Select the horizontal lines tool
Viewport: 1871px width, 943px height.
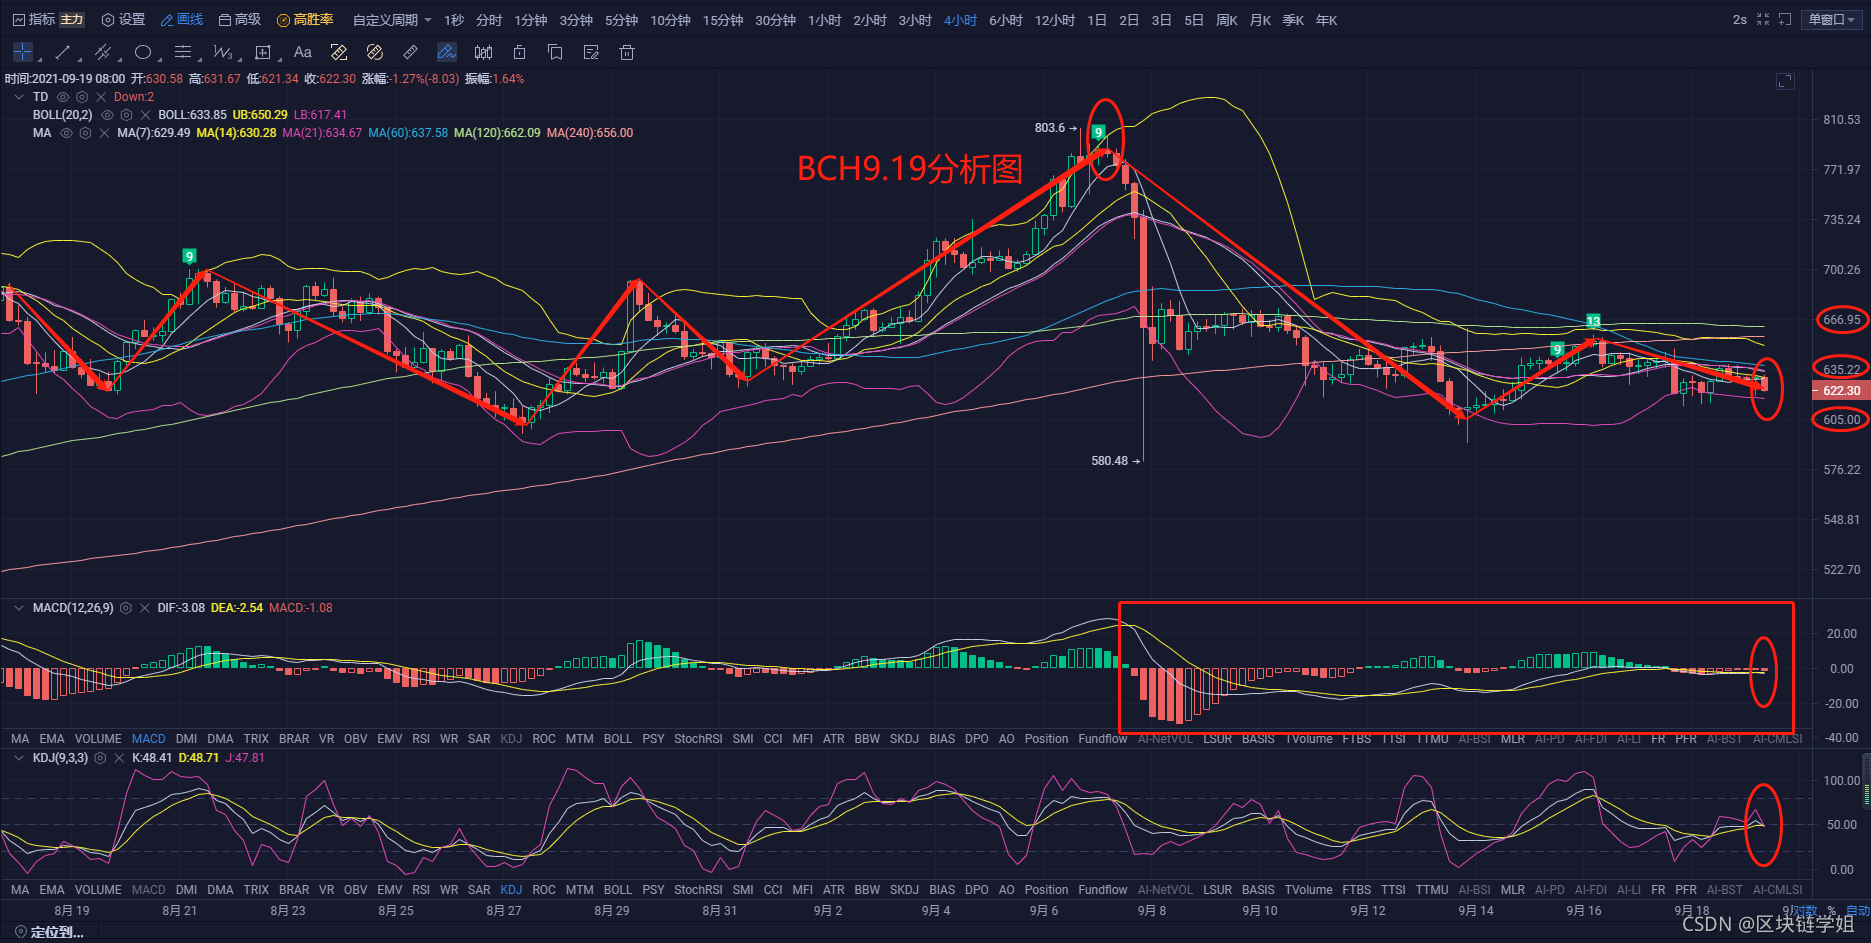tap(182, 52)
